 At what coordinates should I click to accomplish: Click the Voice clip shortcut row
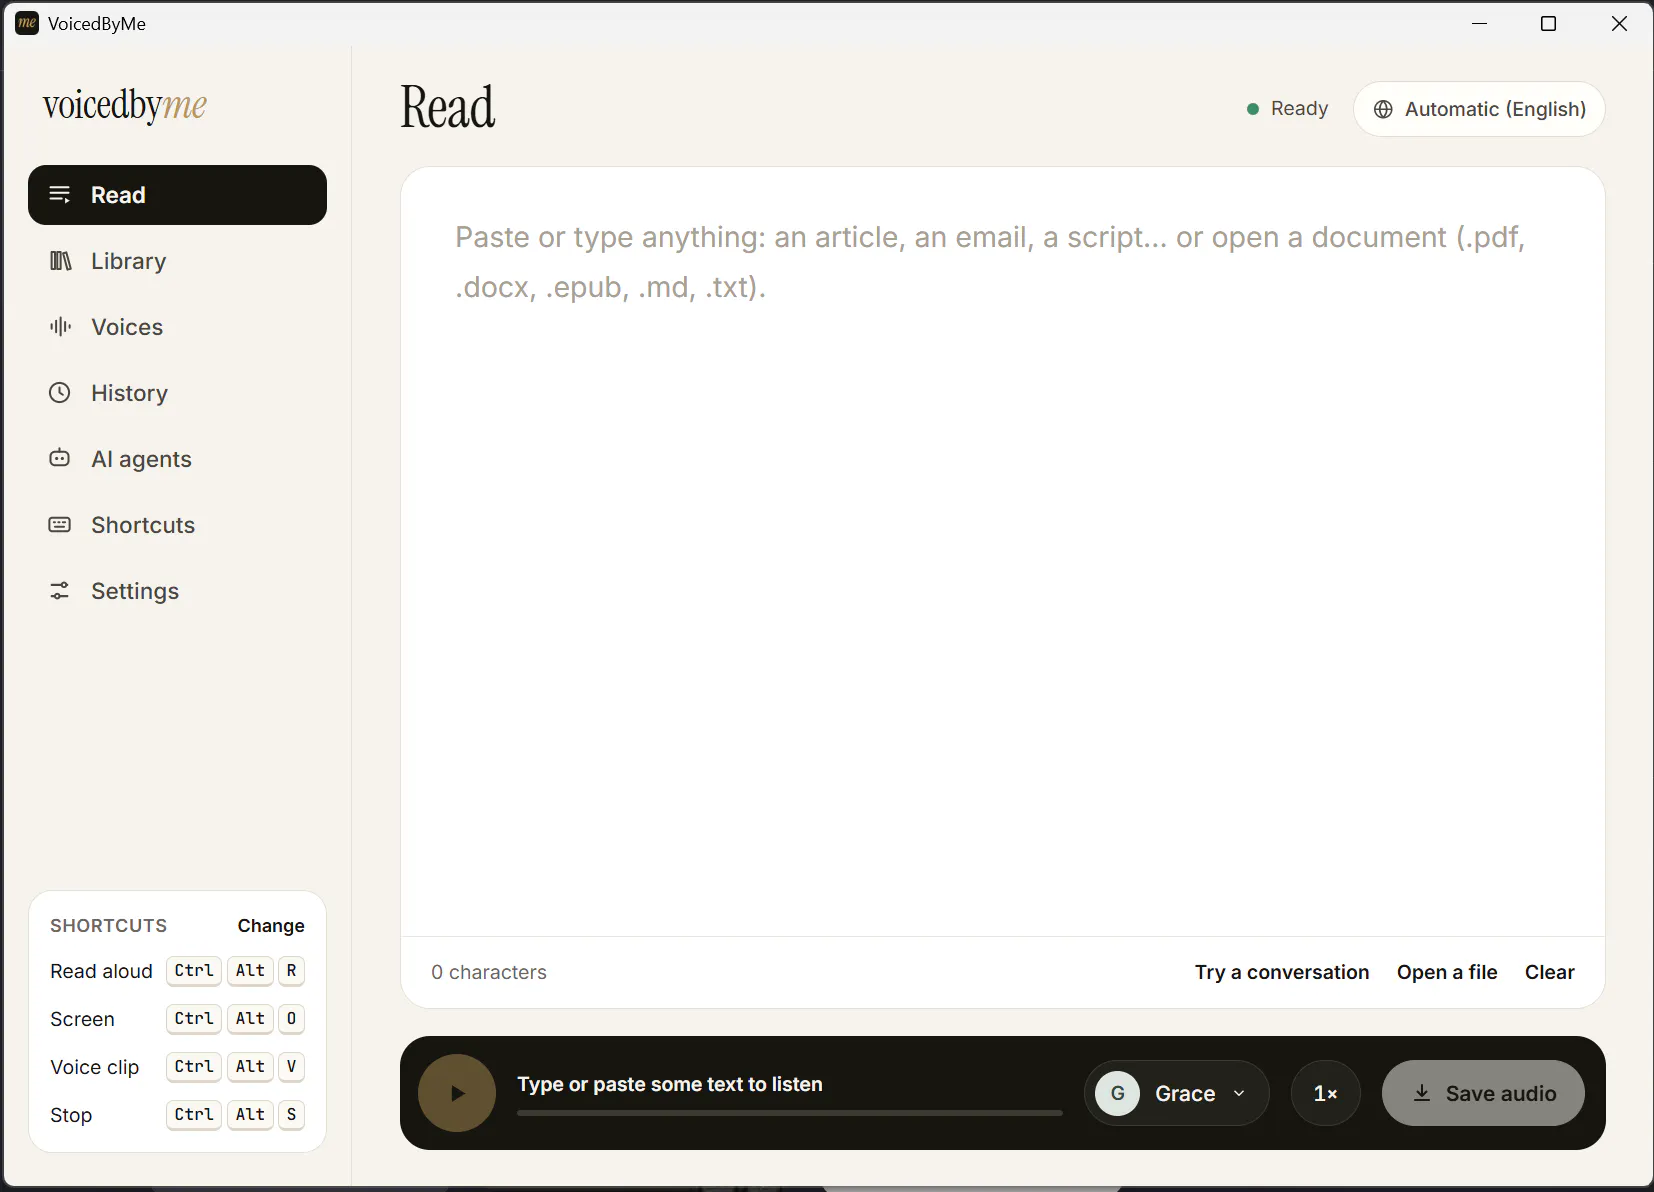coord(177,1067)
